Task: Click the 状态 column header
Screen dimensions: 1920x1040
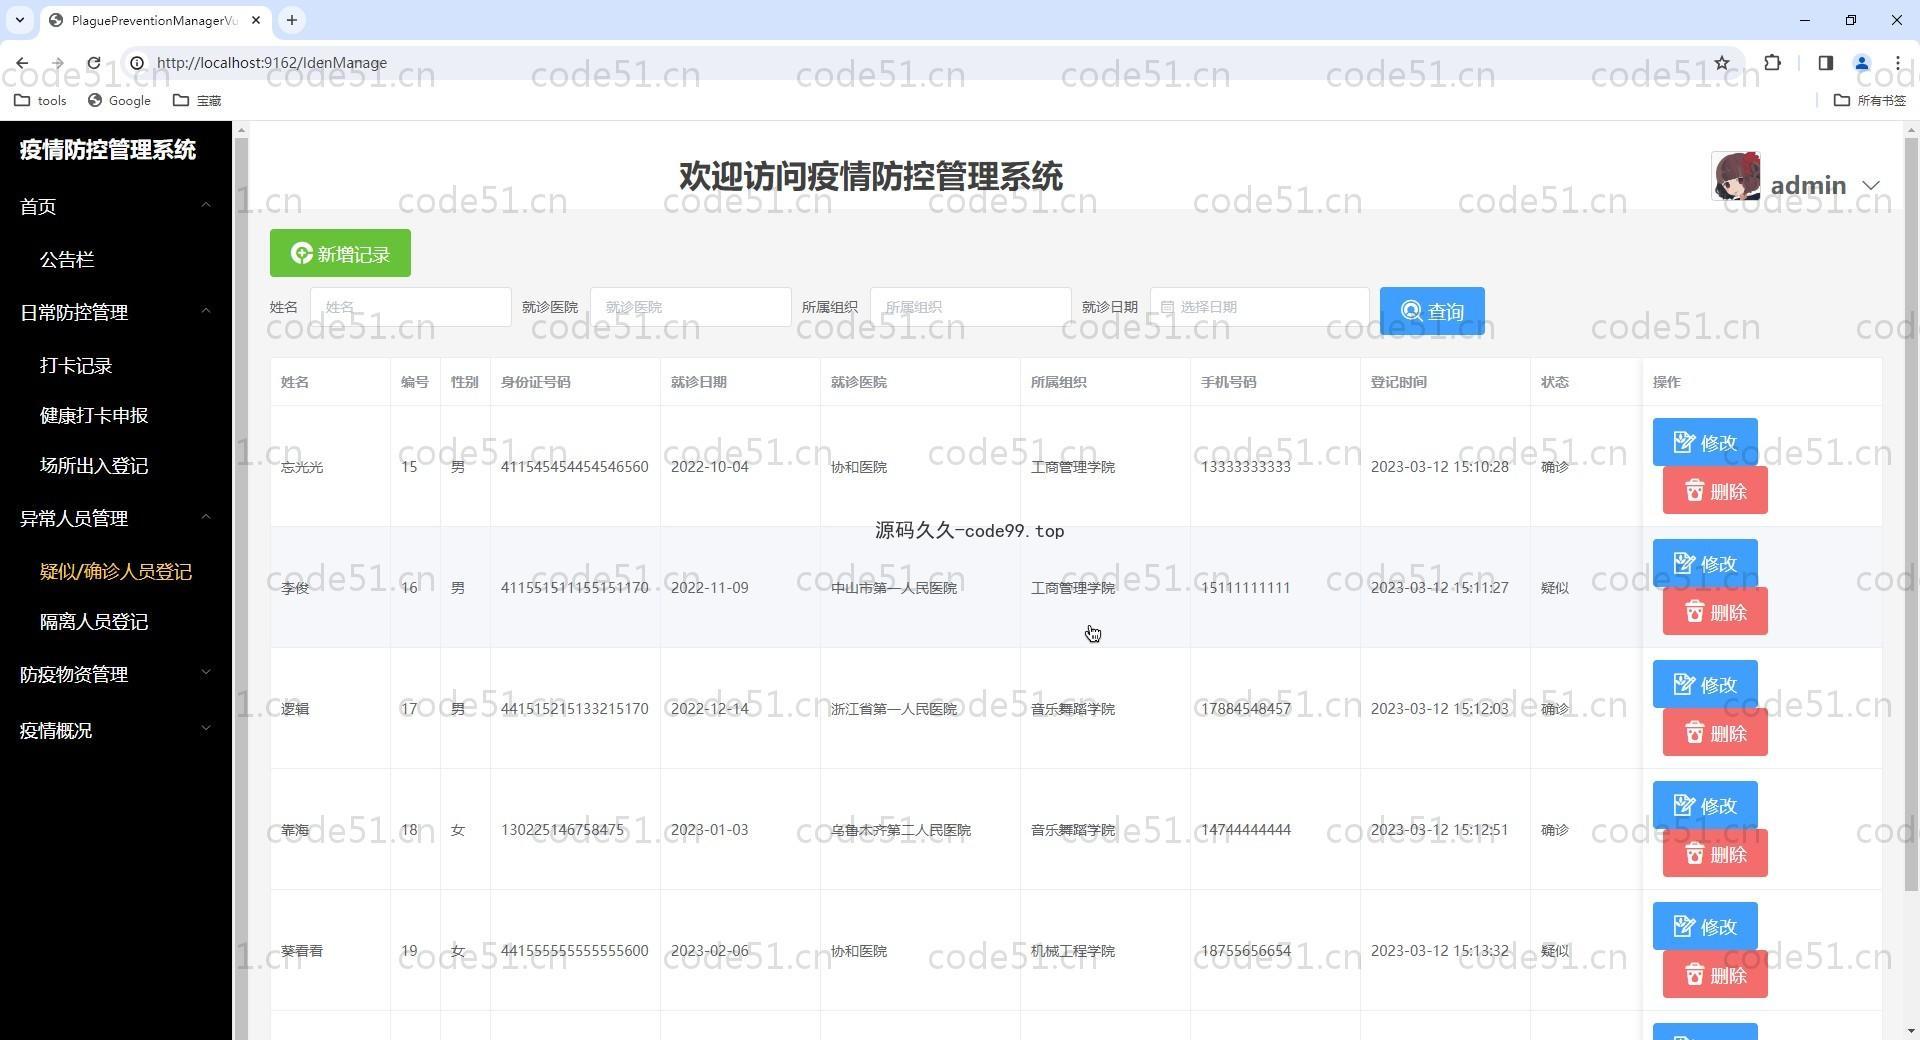Action: (x=1555, y=382)
